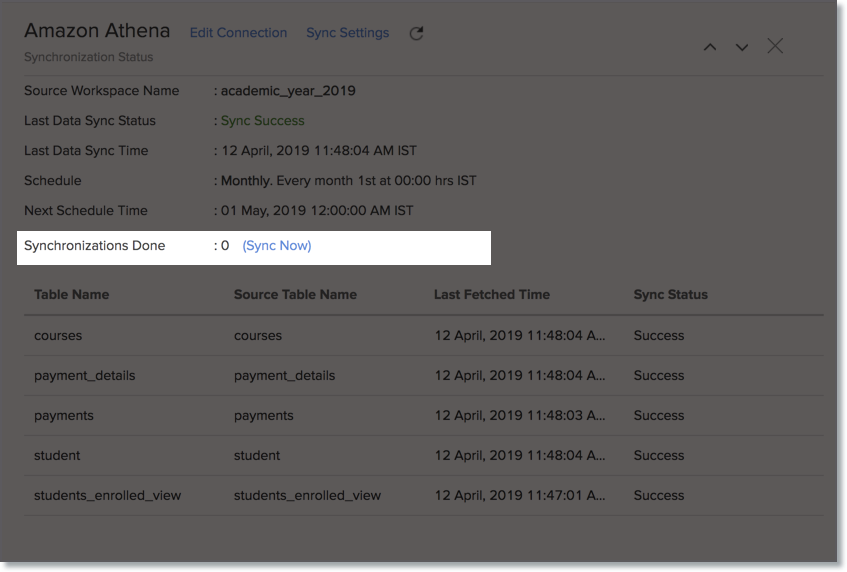The height and width of the screenshot is (572, 847).
Task: Open Sync Settings
Action: tap(347, 33)
